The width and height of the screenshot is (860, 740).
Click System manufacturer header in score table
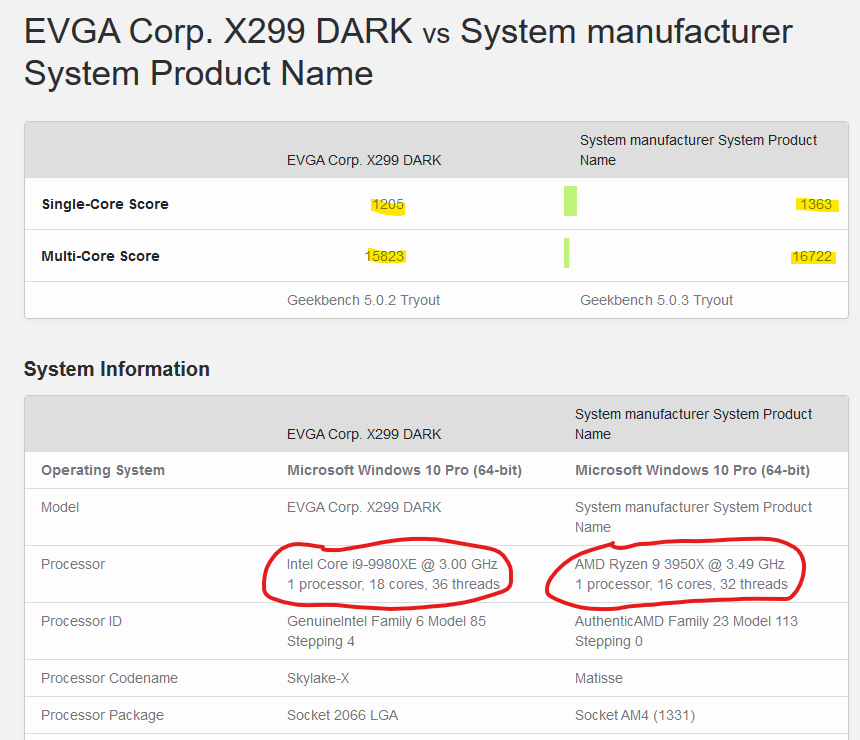point(699,150)
